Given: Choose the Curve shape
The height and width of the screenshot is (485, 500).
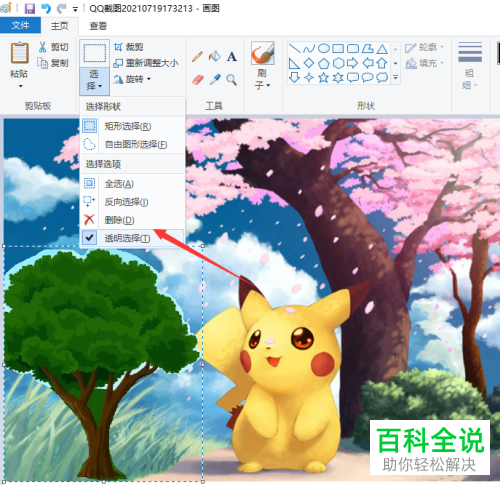Looking at the screenshot, I should [309, 49].
